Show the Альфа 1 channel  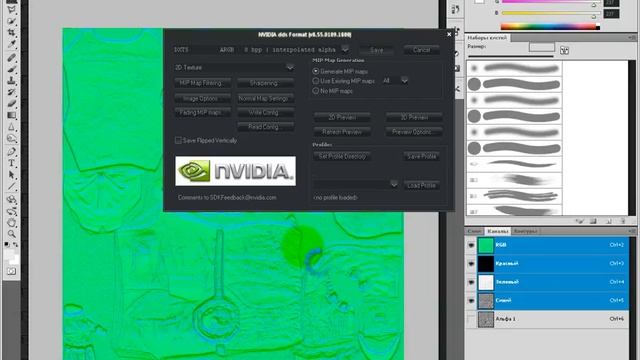coord(471,319)
